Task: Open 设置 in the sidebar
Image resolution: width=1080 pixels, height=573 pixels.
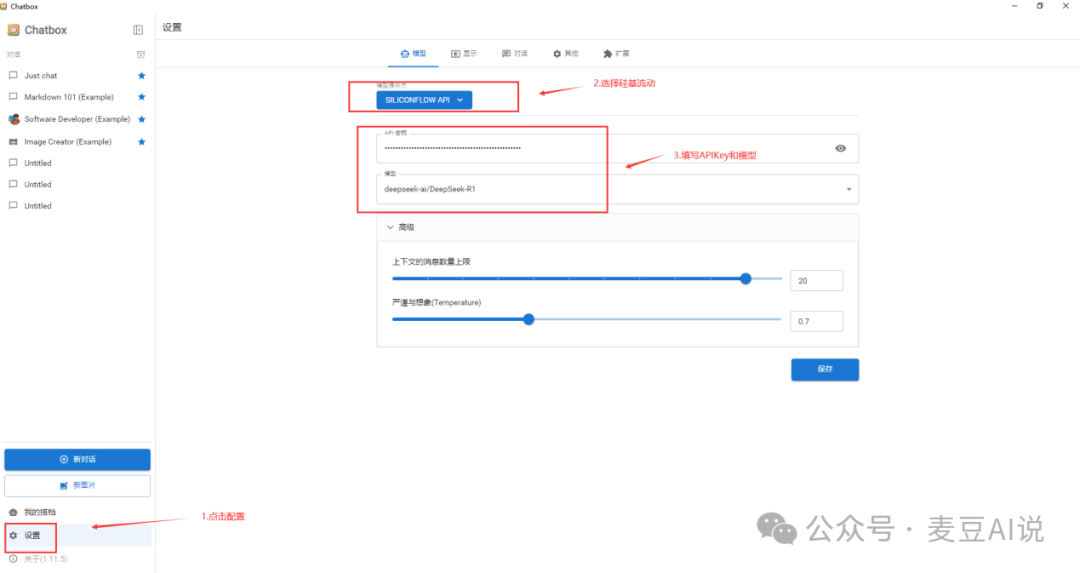Action: click(x=77, y=535)
